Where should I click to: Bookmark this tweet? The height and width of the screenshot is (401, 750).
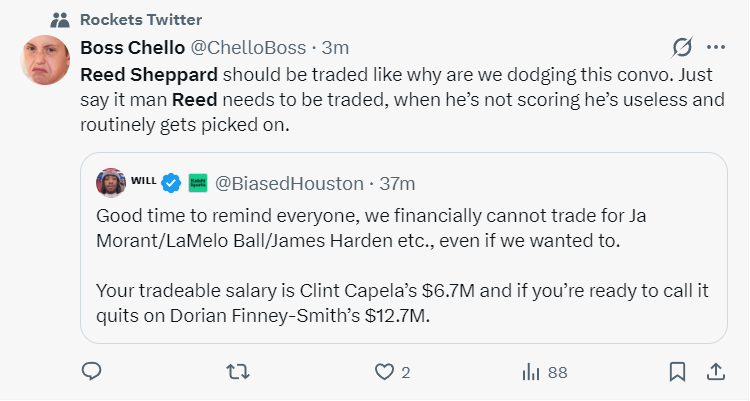[x=677, y=372]
